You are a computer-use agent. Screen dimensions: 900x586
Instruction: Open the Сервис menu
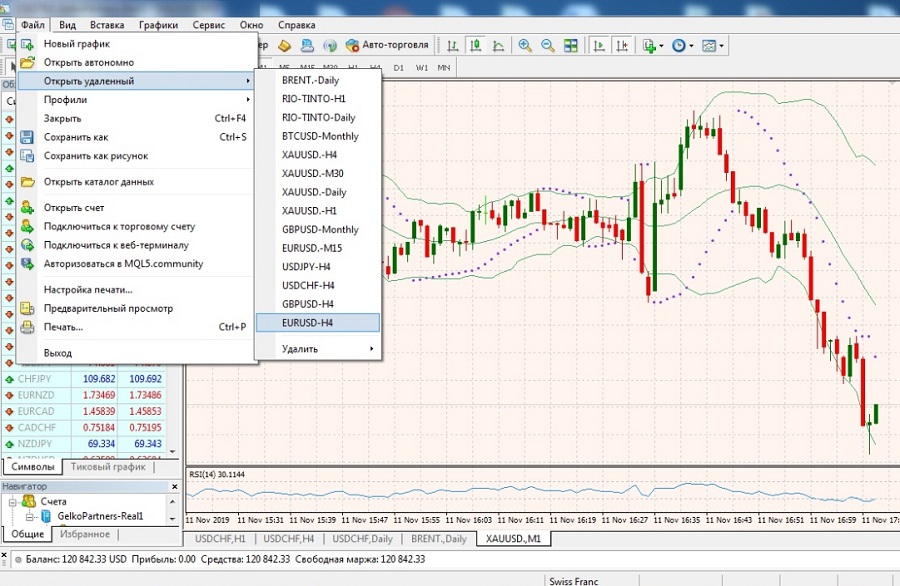pos(208,25)
